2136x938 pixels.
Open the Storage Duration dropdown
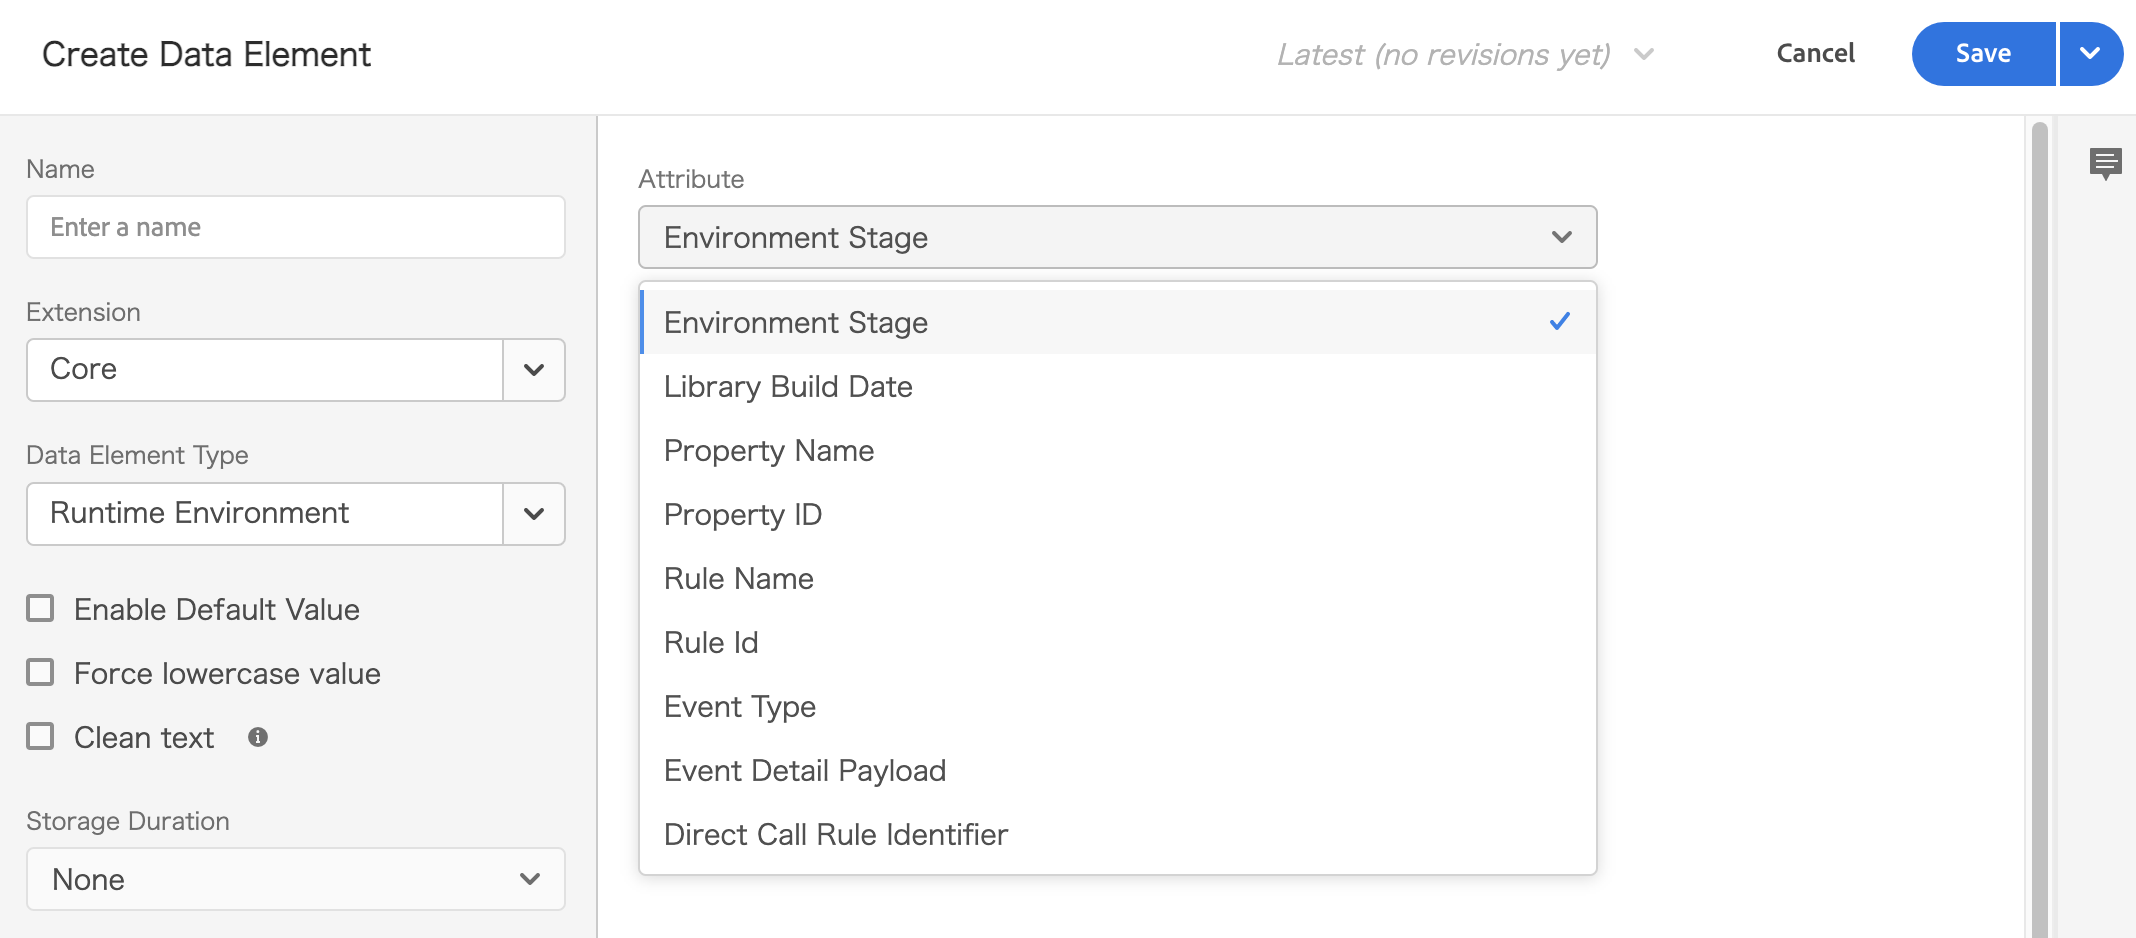point(296,879)
